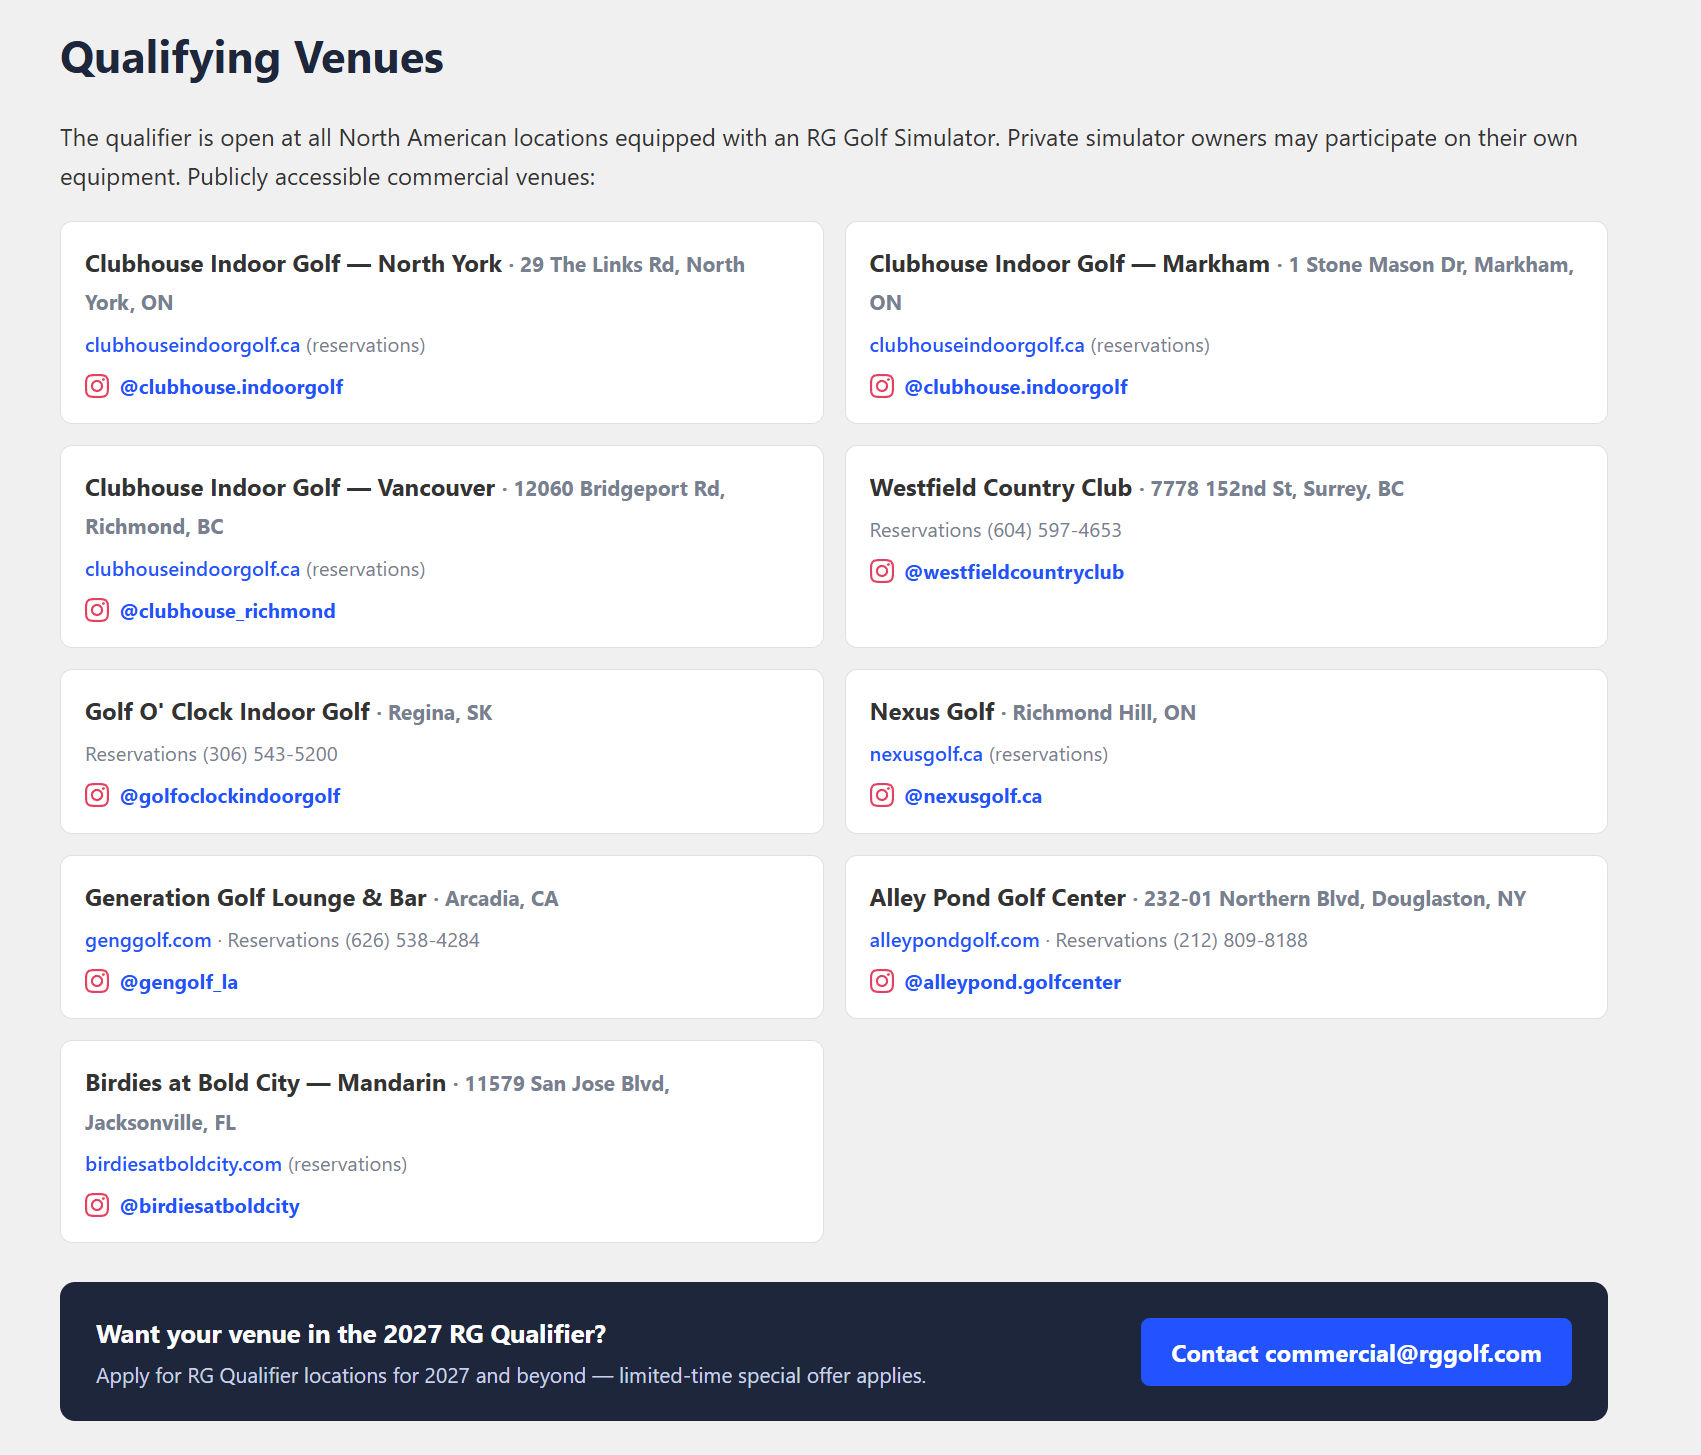This screenshot has width=1701, height=1455.
Task: Click Clubhouse Indoor Golf — North York title
Action: [293, 264]
